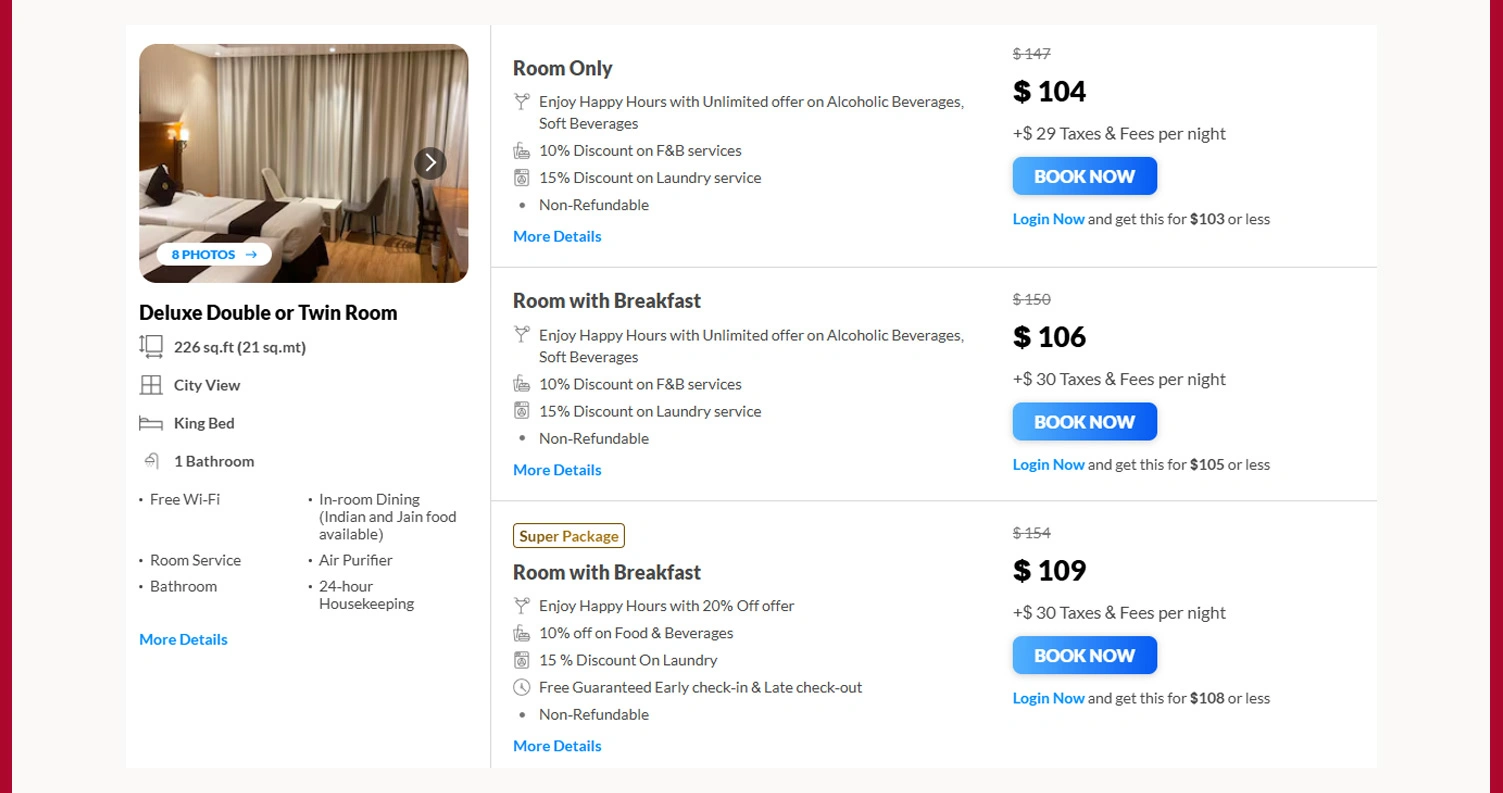Select the Room Only plan heading
The width and height of the screenshot is (1503, 793).
(x=562, y=67)
